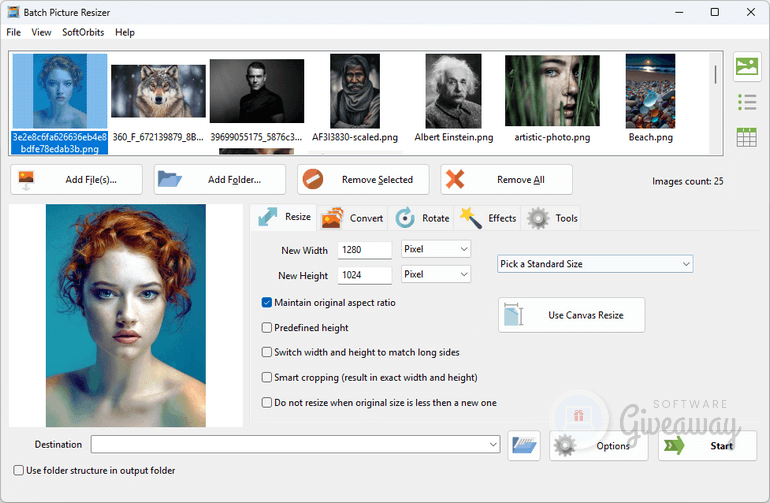
Task: Switch to thumbnail view icon in sidebar
Action: (746, 67)
